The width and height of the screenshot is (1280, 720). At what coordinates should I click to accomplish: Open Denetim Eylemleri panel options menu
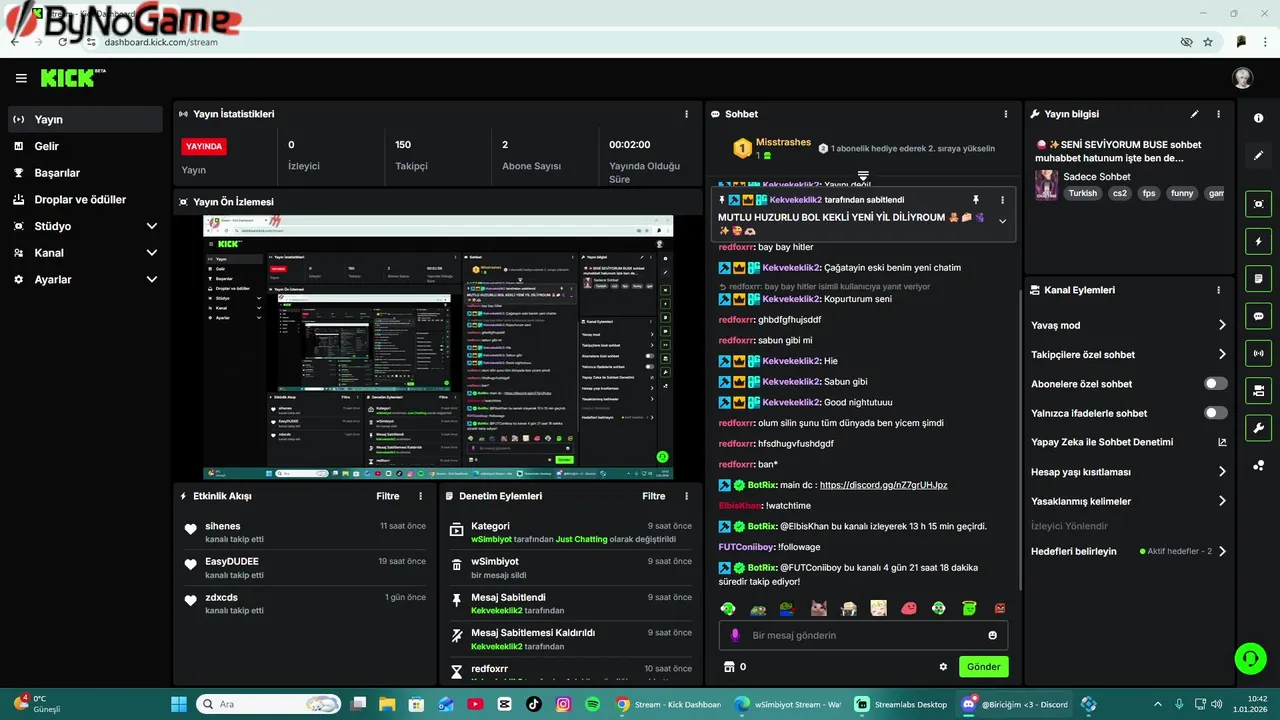pos(686,496)
